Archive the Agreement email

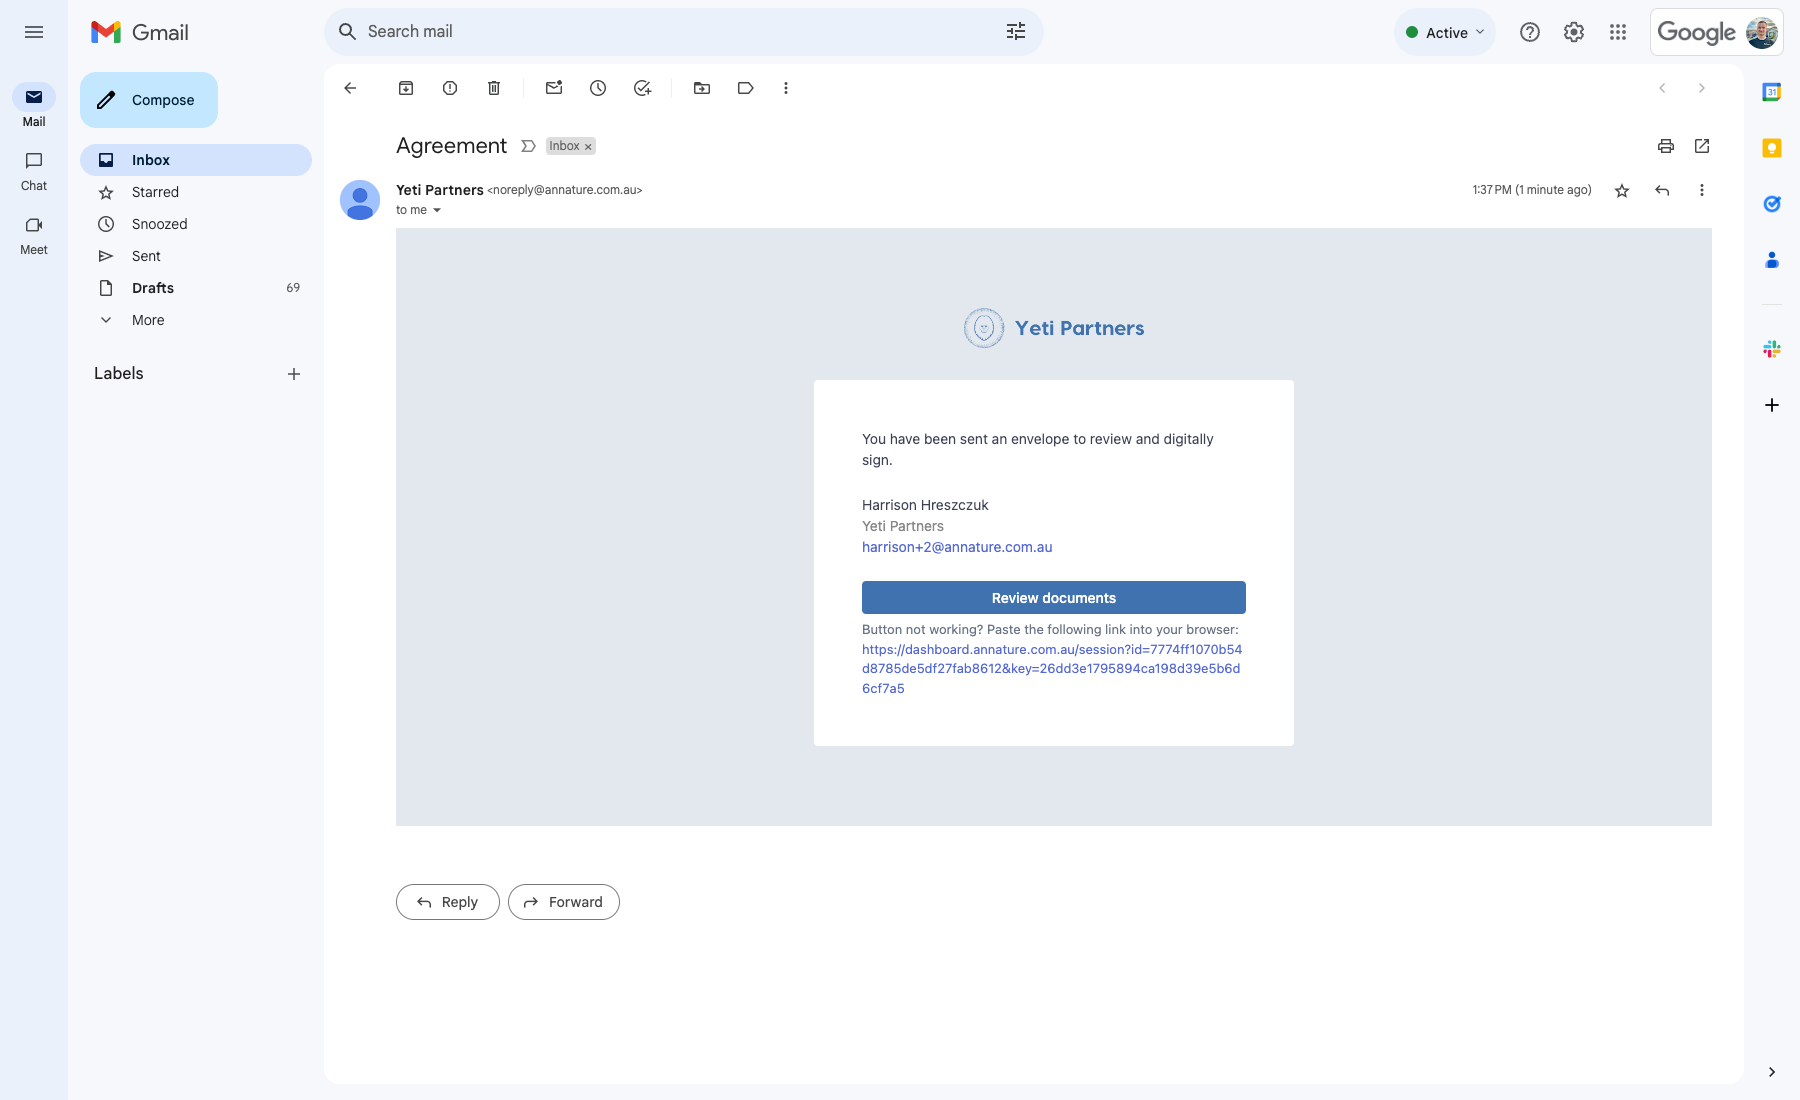[406, 88]
